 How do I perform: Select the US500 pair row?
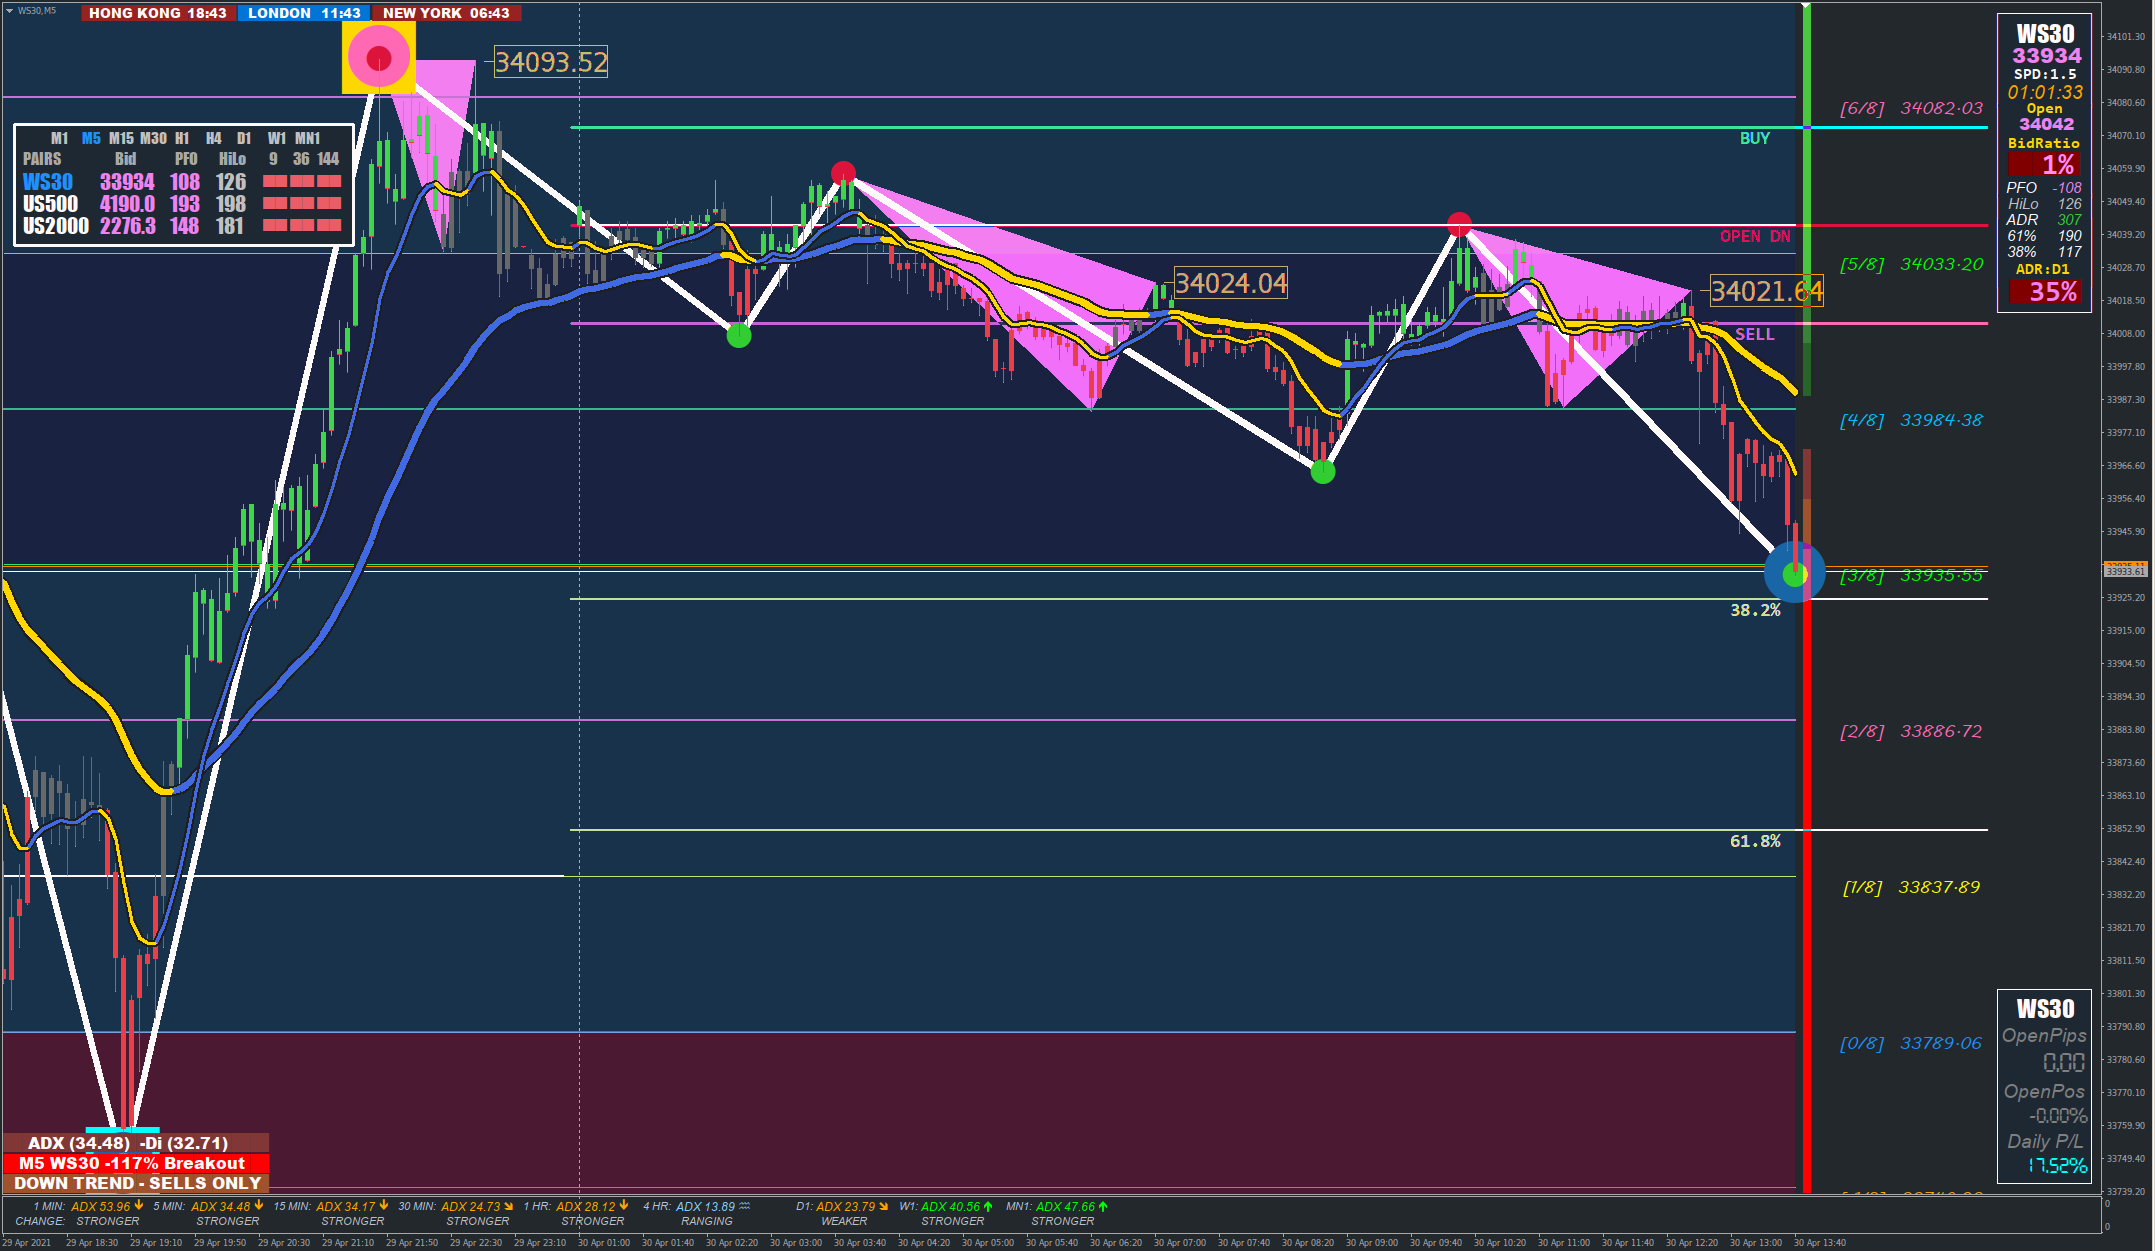tap(50, 204)
